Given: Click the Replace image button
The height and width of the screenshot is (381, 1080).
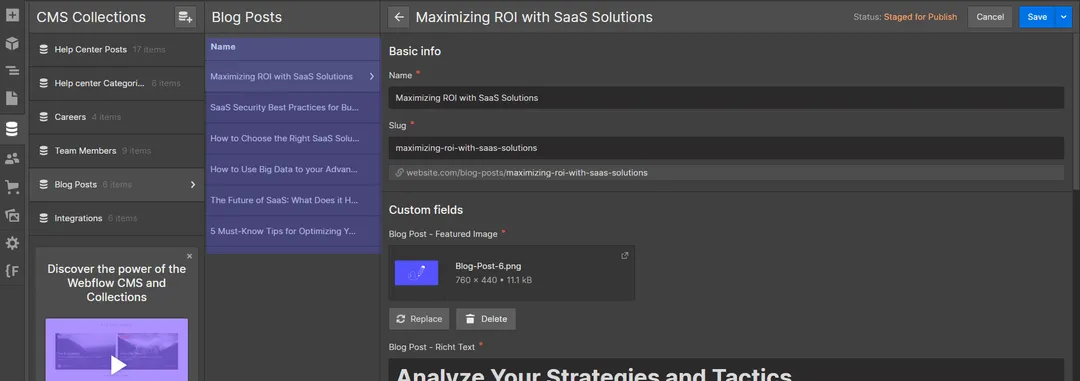Looking at the screenshot, I should 419,319.
